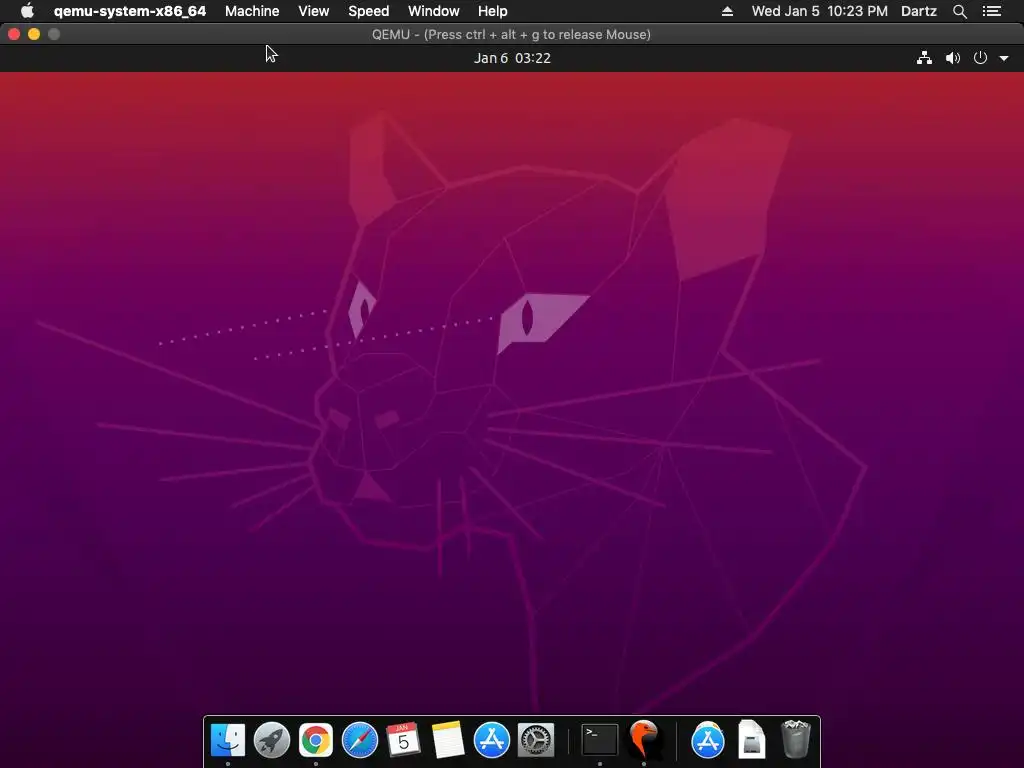
Task: Launch Safari compass icon in Dock
Action: click(360, 741)
